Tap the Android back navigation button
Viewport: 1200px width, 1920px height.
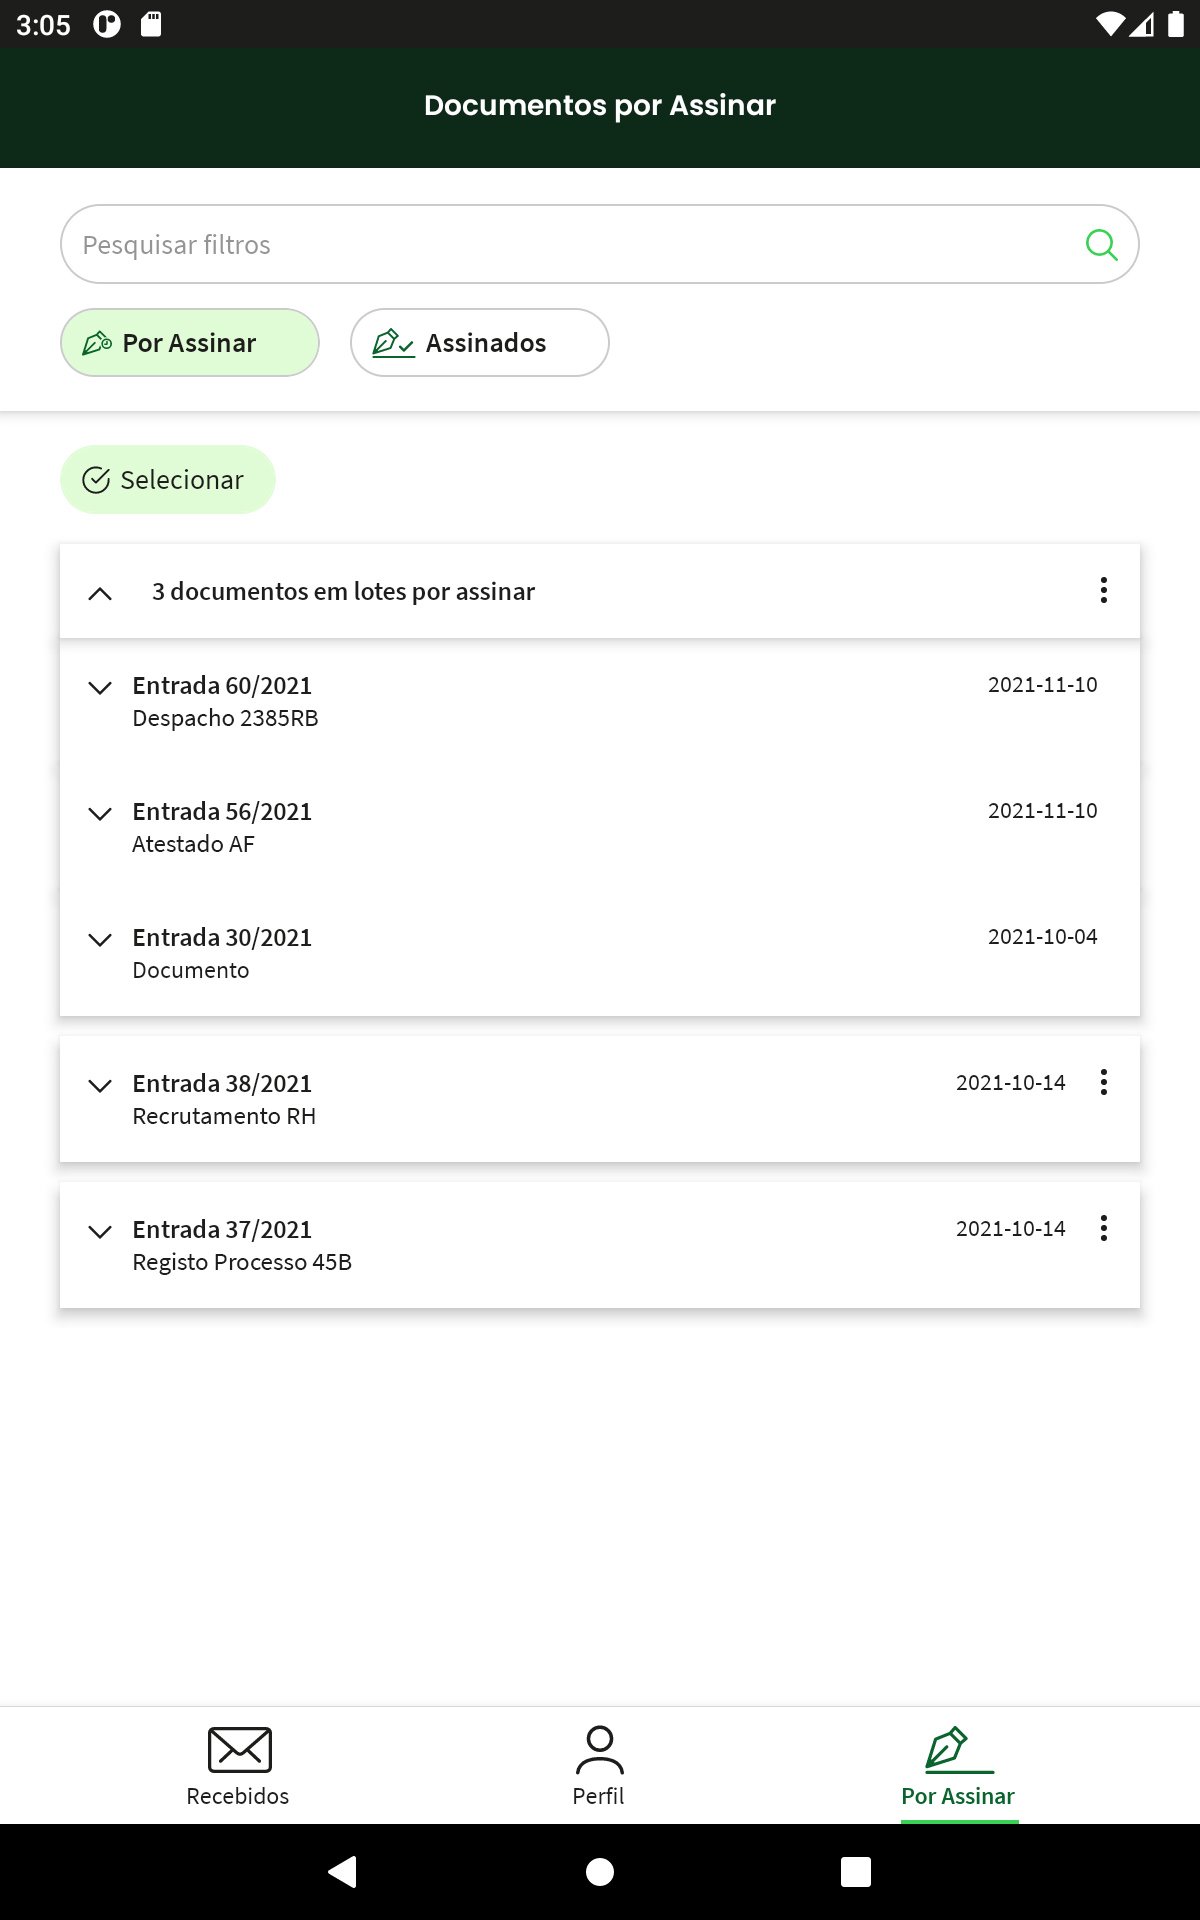[343, 1871]
